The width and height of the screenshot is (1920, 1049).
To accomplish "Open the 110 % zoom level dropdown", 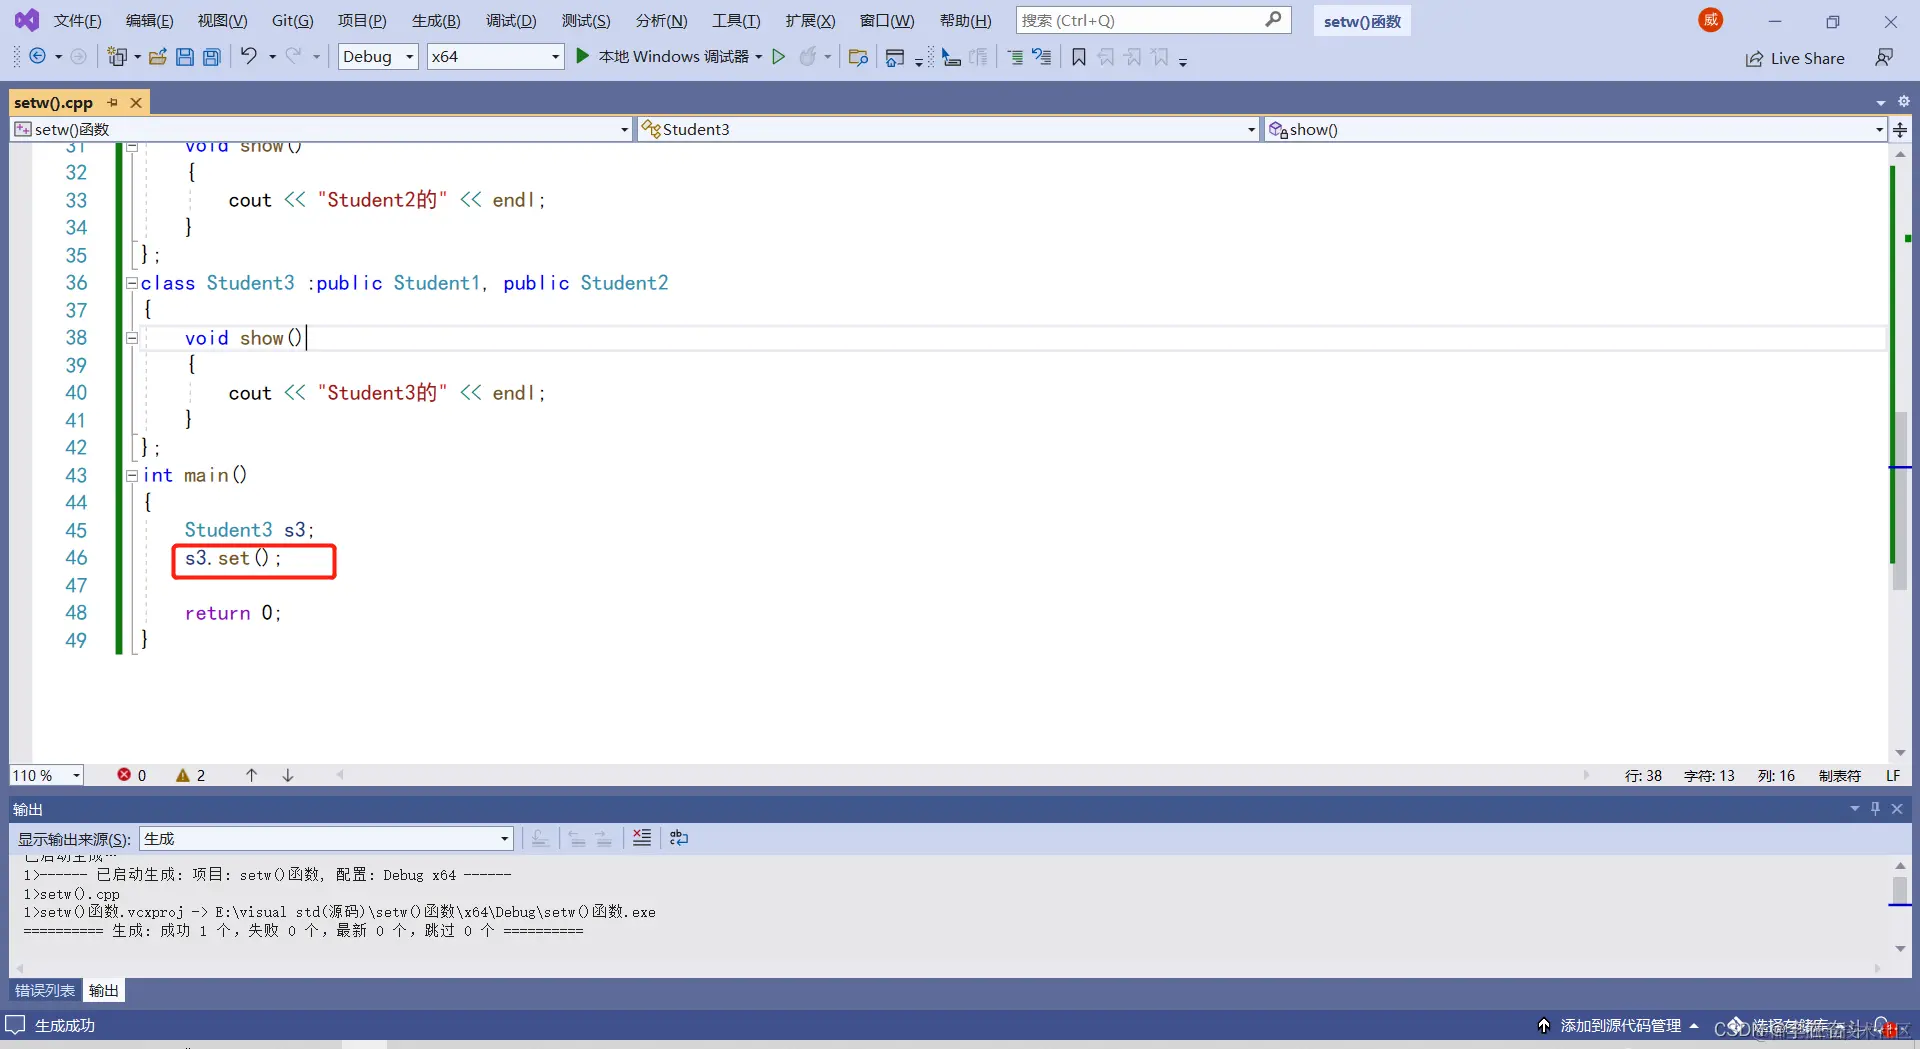I will point(46,775).
